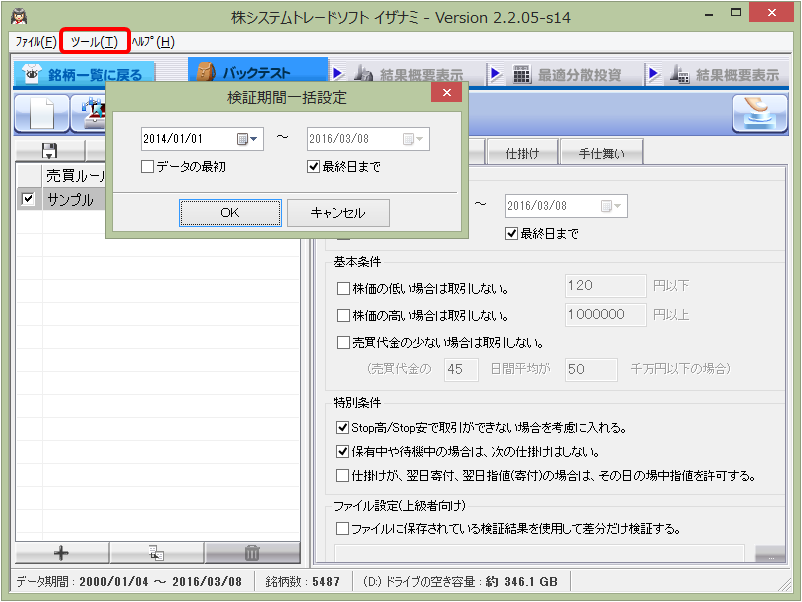Click 銘柄数 : 5487 in status bar
Viewport: 802px width, 602px height.
tap(302, 582)
